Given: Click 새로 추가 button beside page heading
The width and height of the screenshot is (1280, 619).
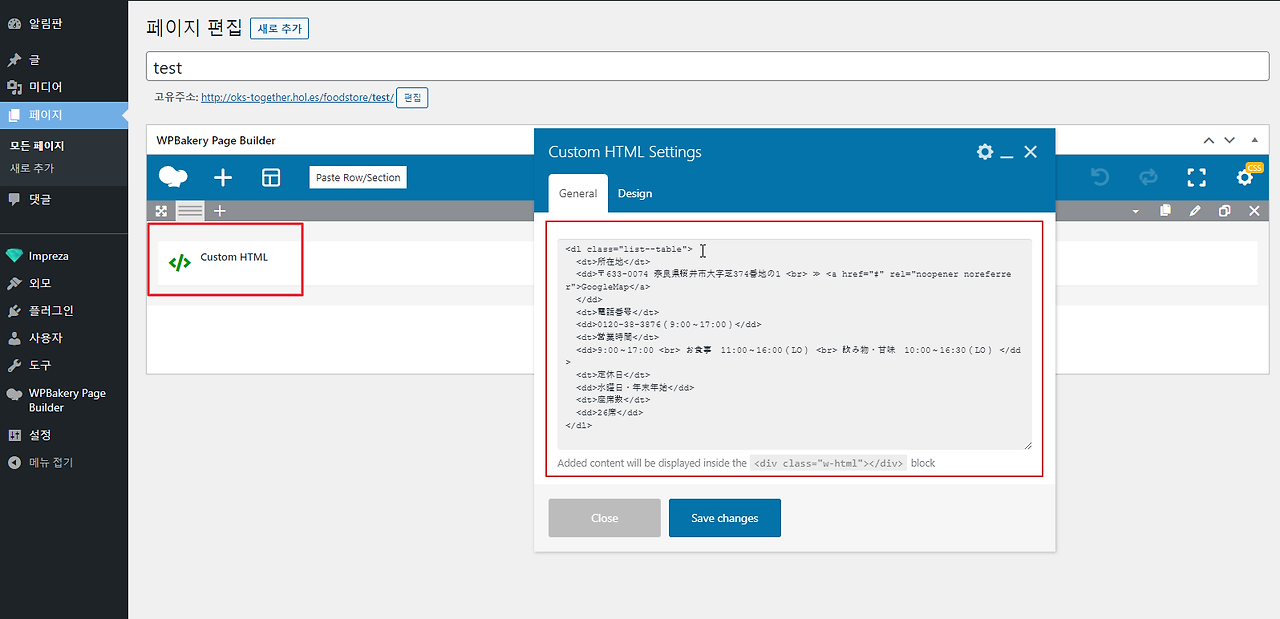Looking at the screenshot, I should (x=279, y=29).
